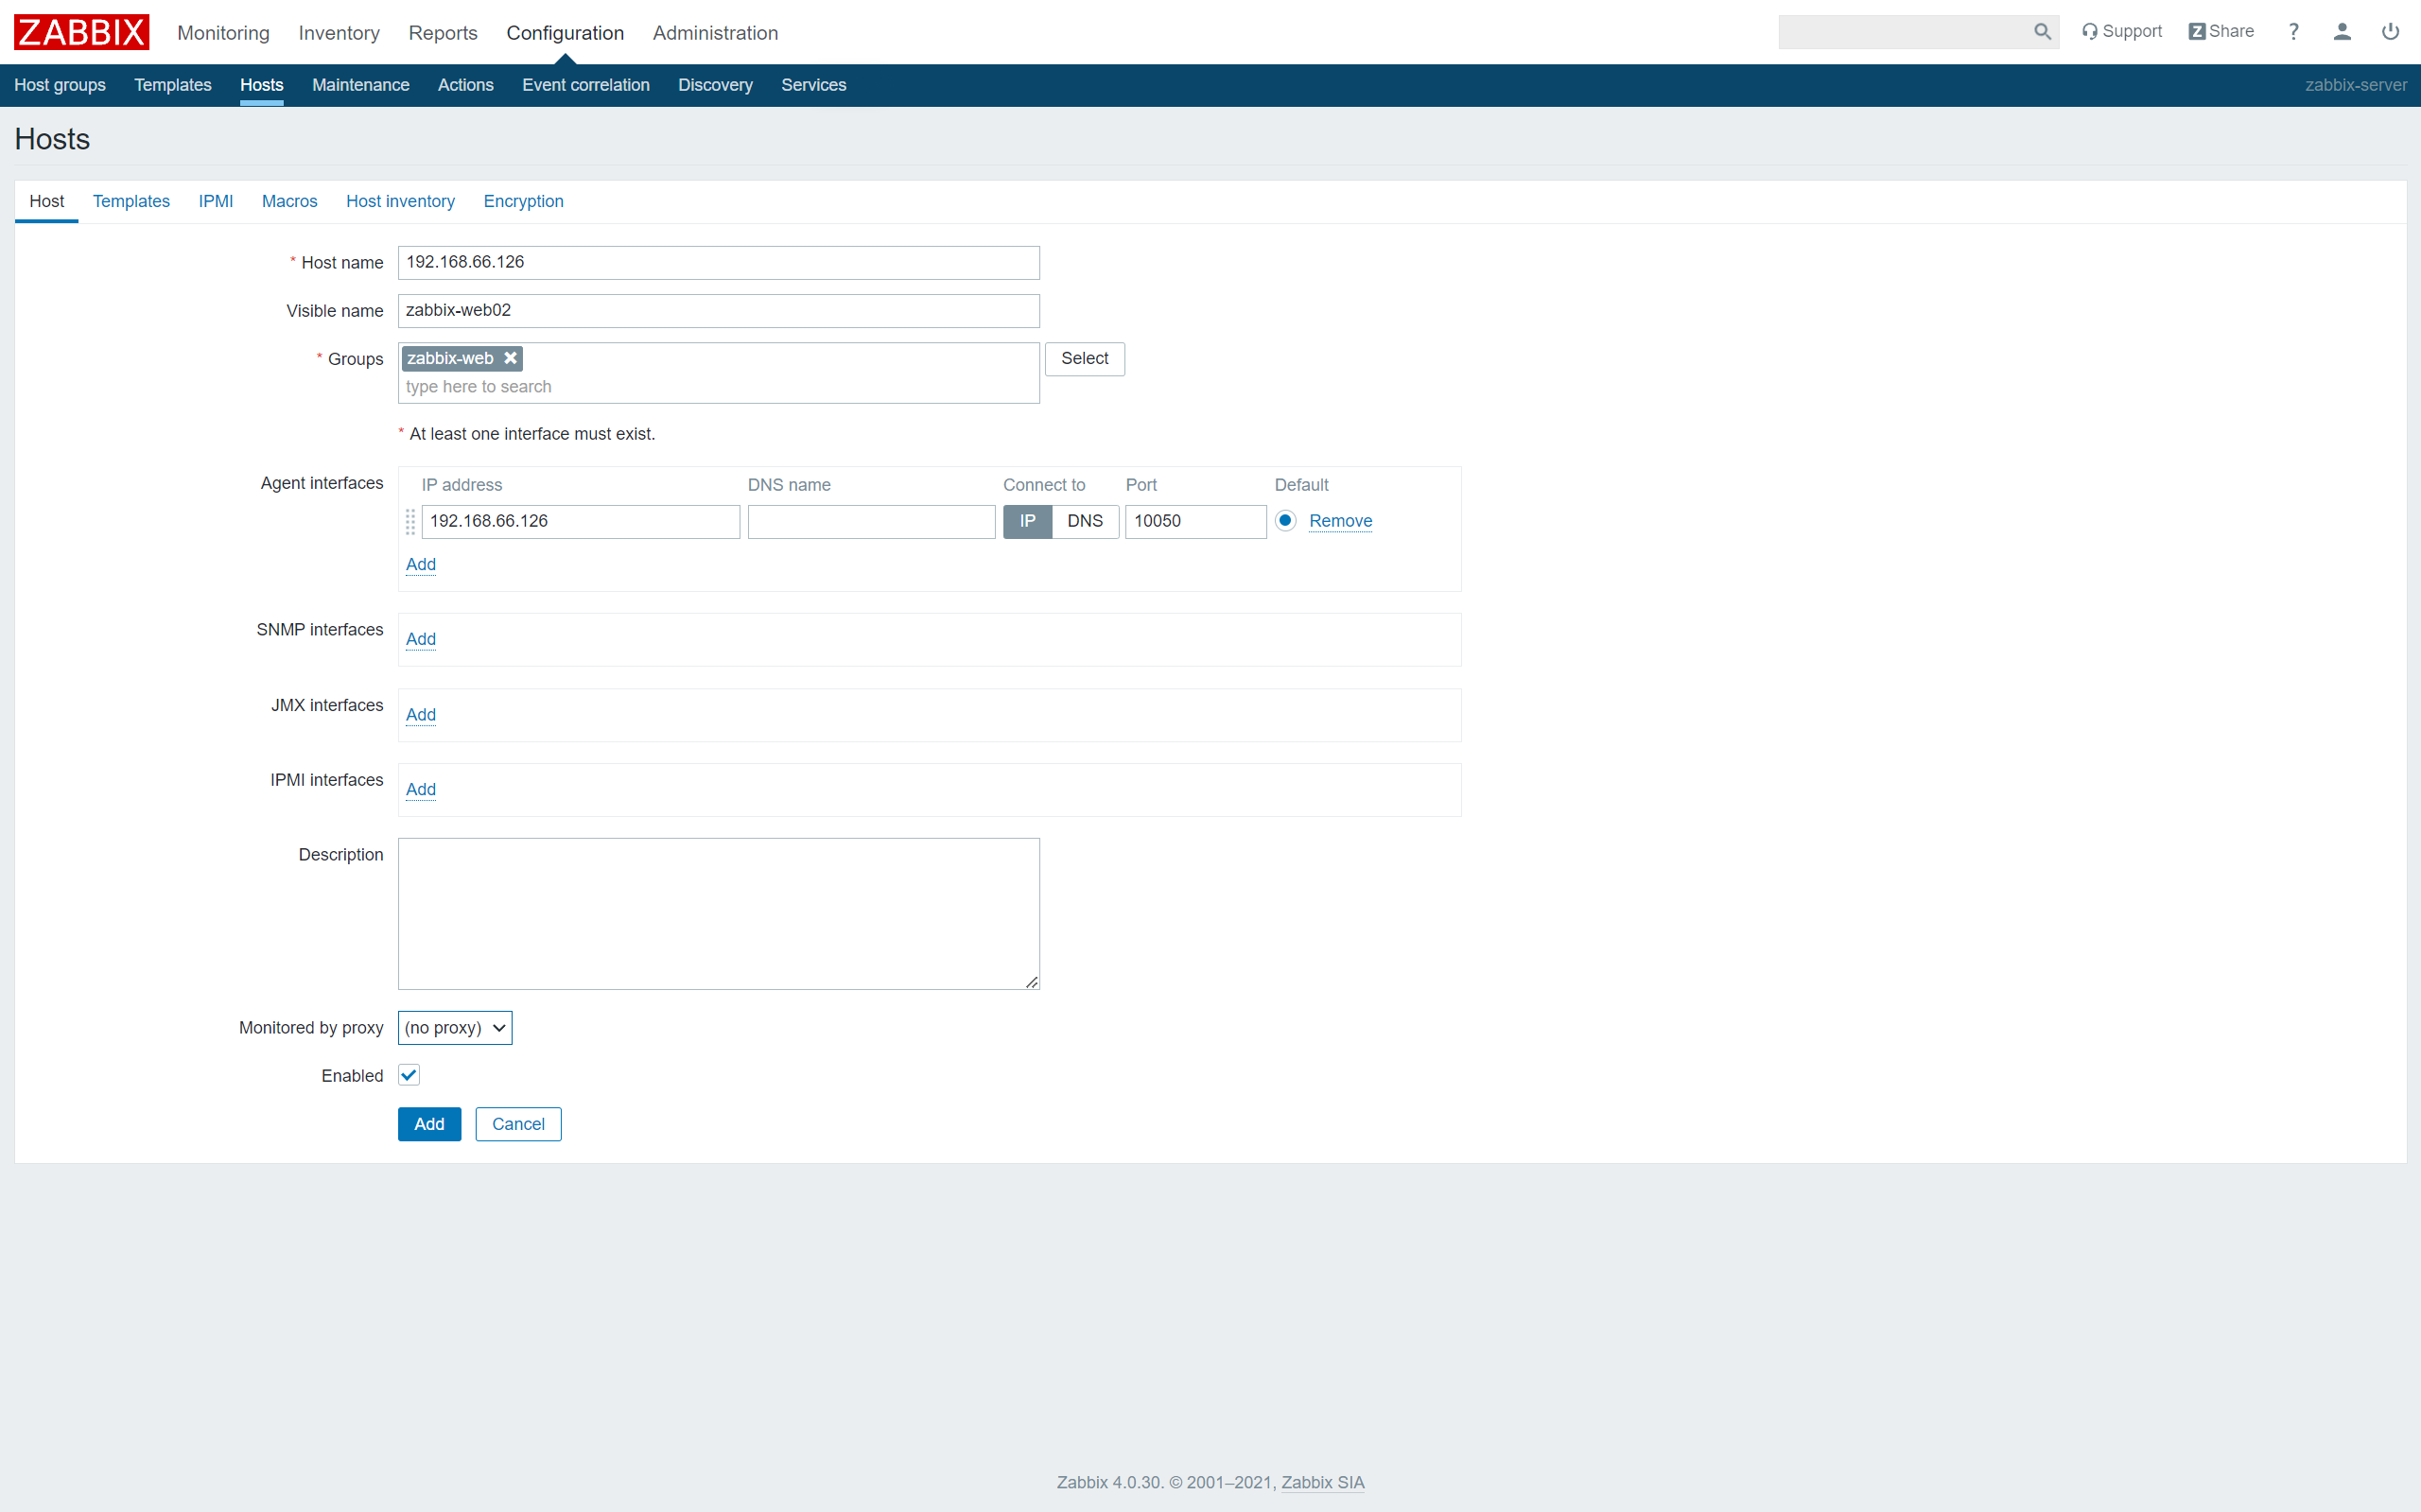
Task: Add an SNMP interface
Action: 421,639
